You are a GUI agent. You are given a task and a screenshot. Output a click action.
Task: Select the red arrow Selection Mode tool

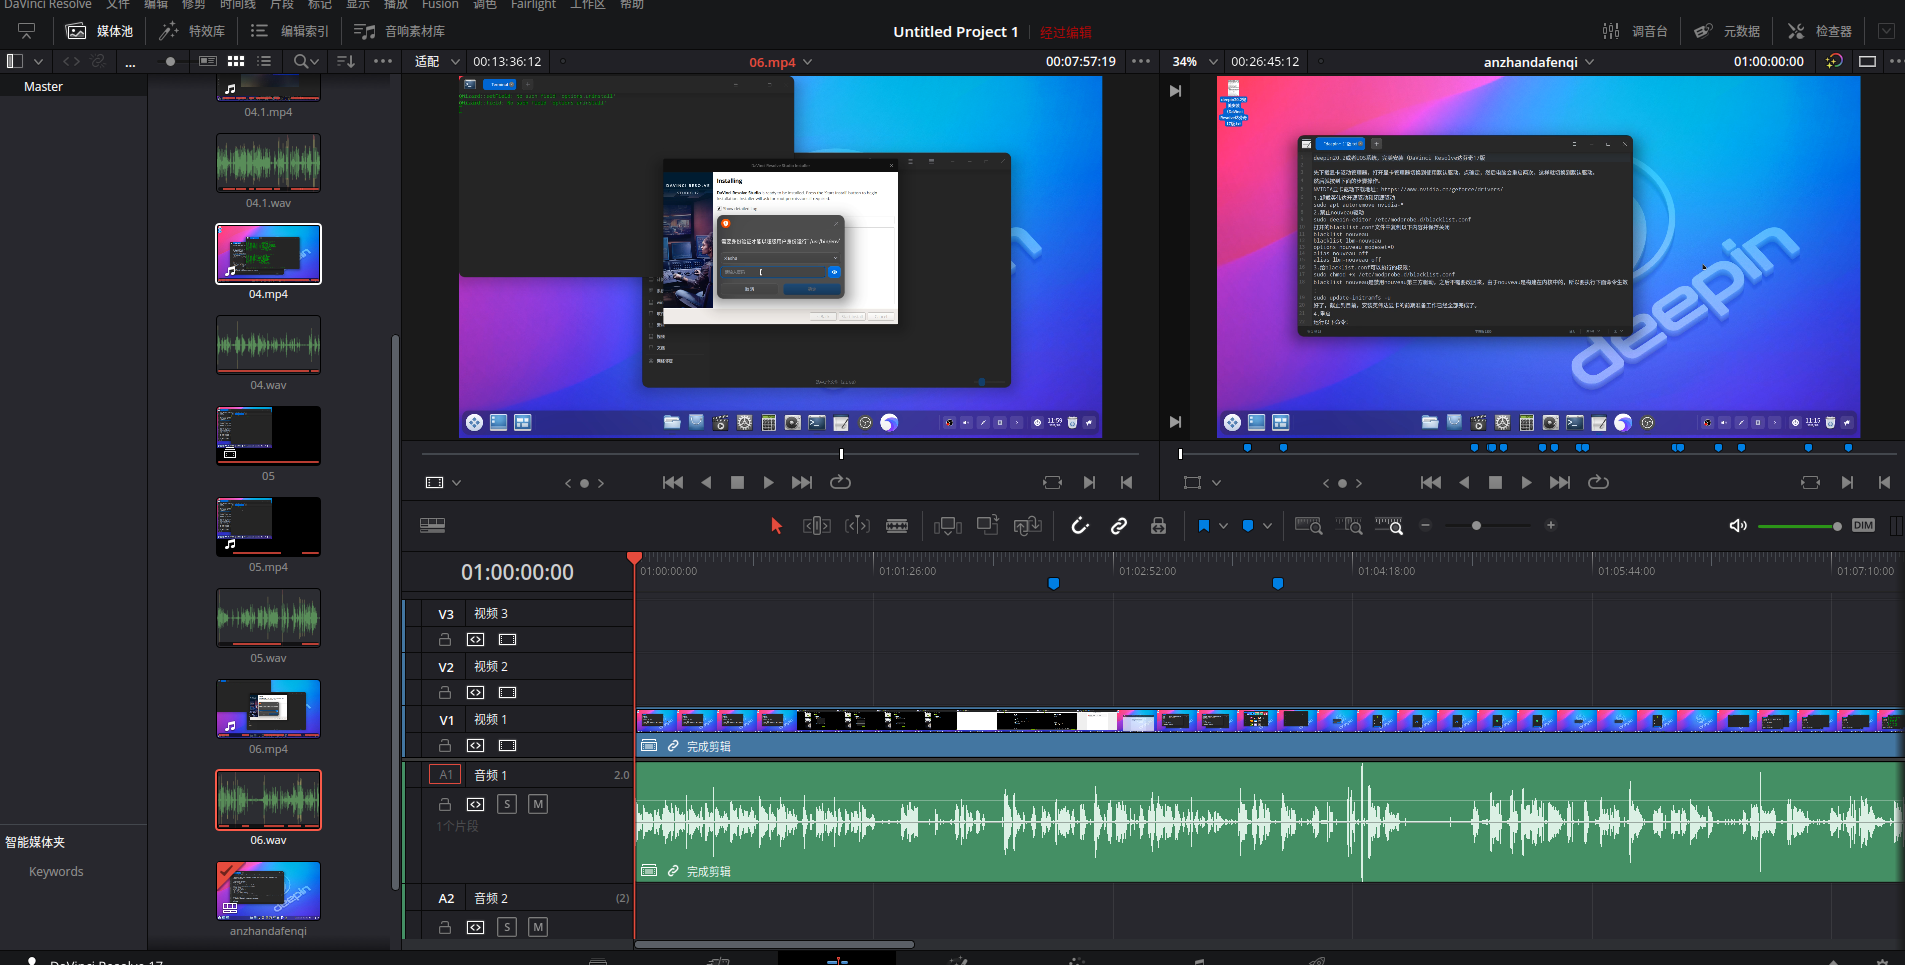[776, 526]
